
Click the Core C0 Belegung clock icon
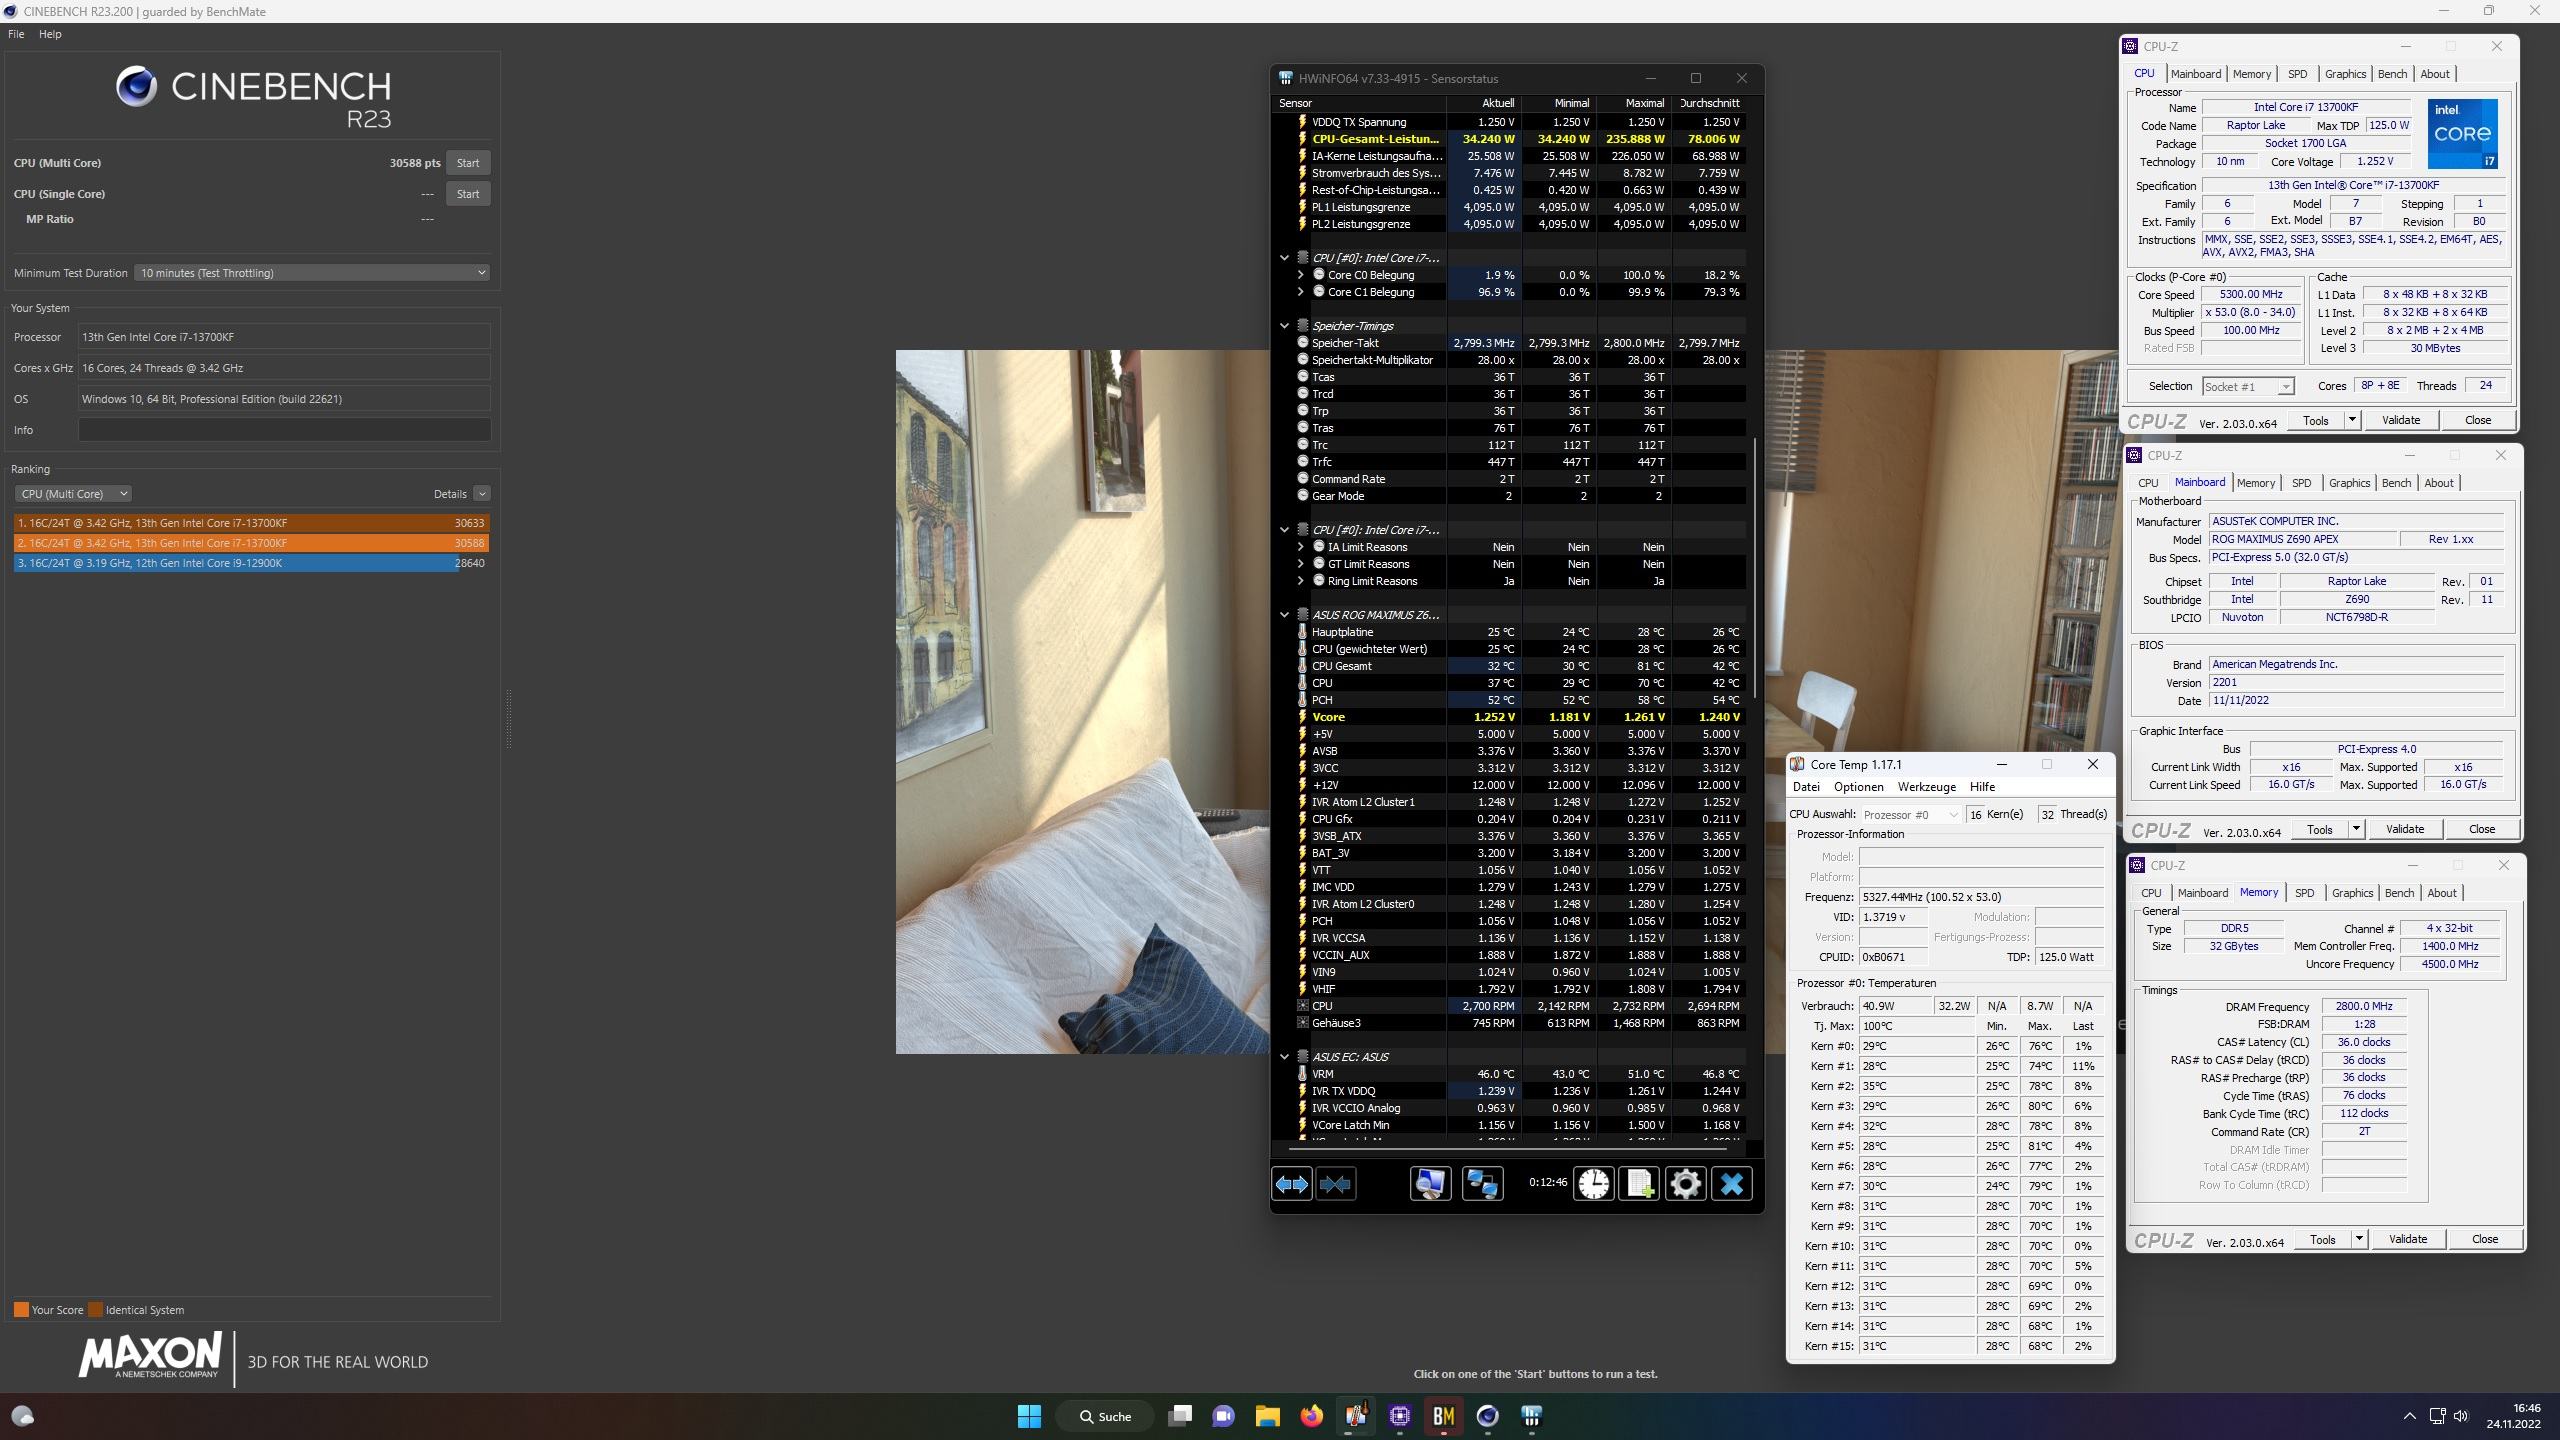pyautogui.click(x=1318, y=275)
